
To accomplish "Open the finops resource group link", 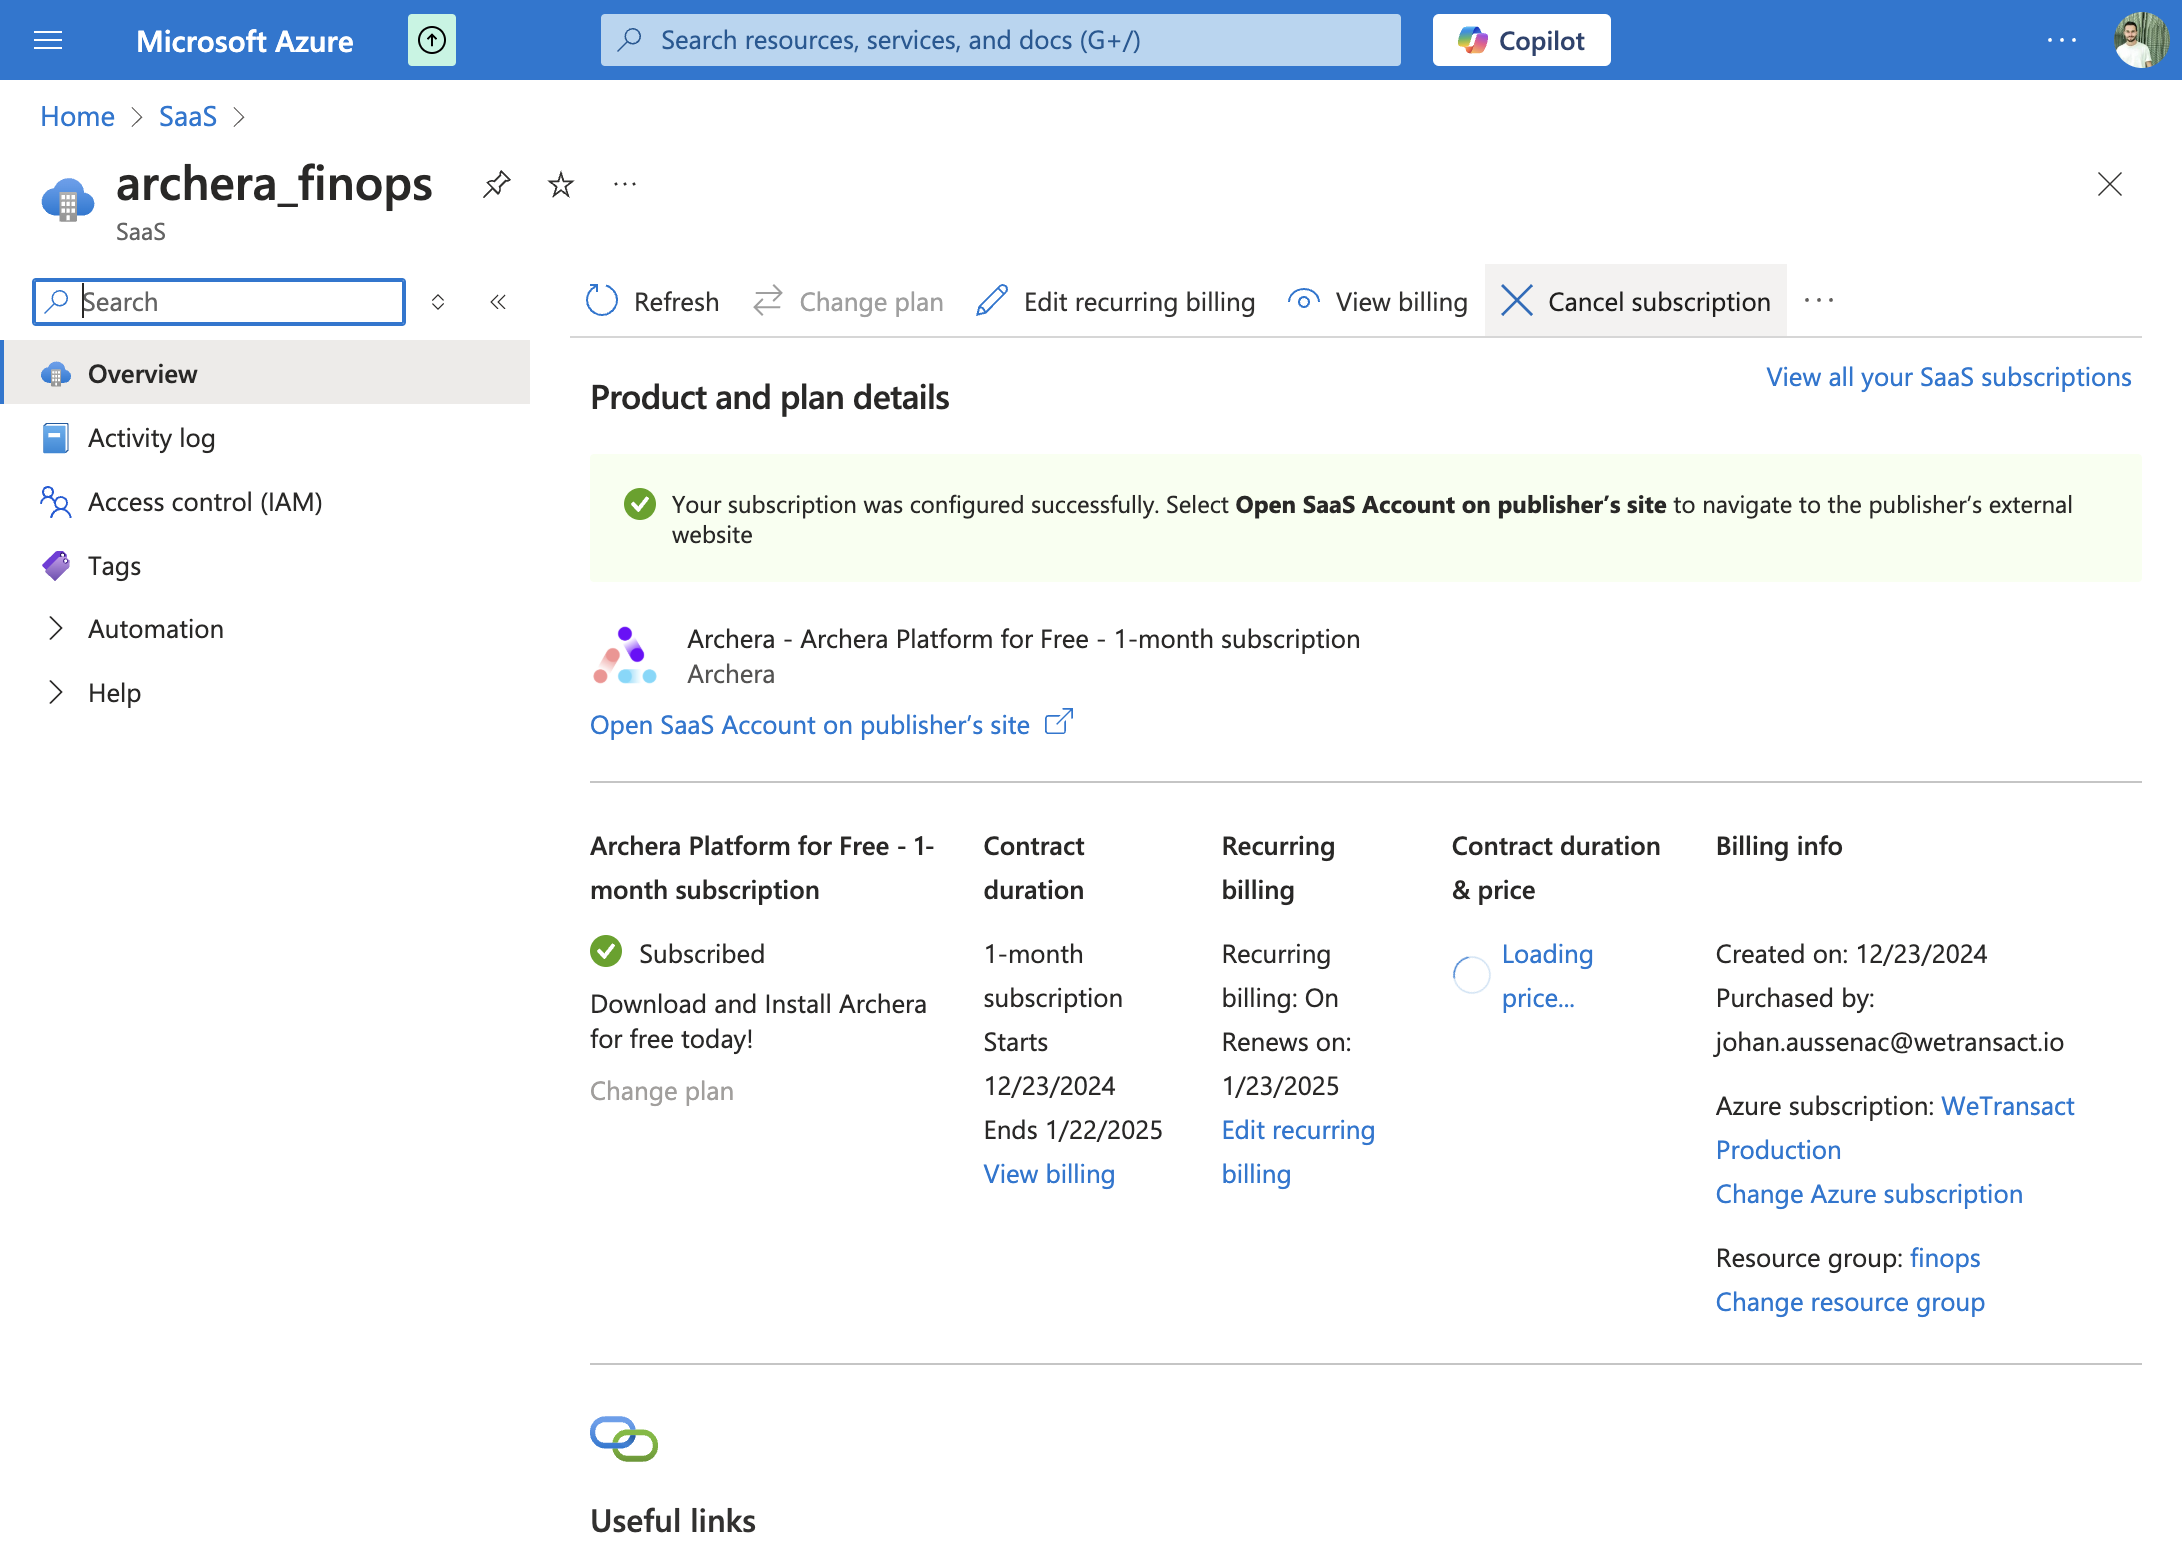I will pyautogui.click(x=1945, y=1257).
